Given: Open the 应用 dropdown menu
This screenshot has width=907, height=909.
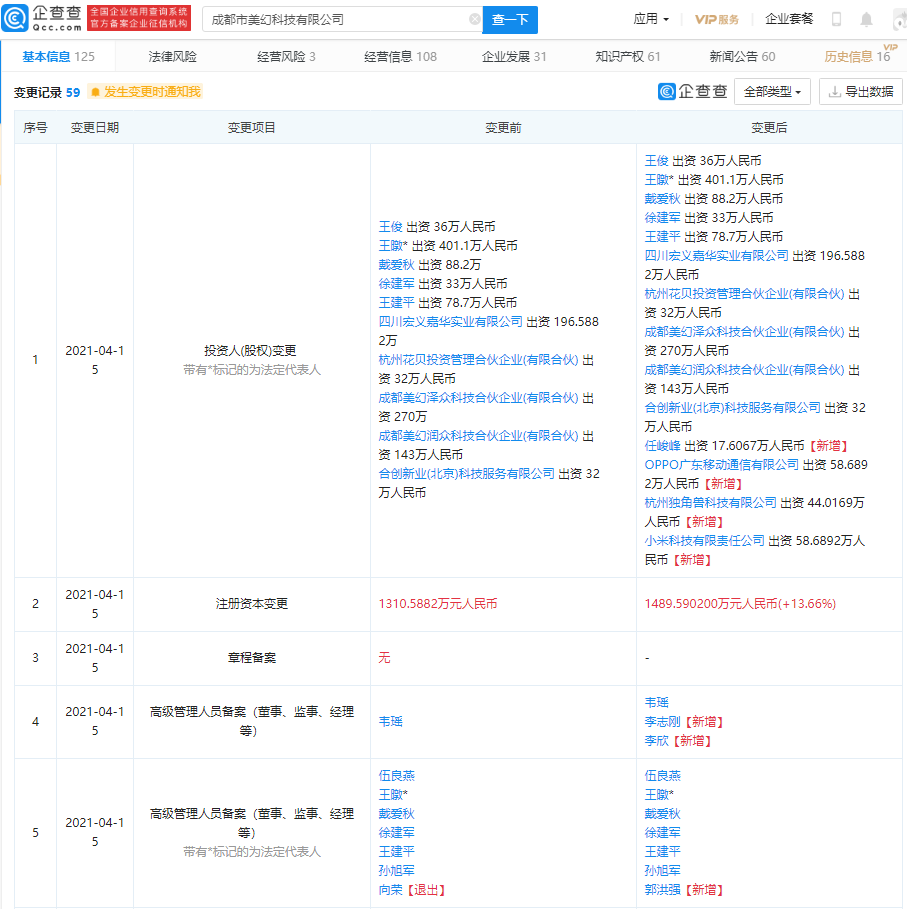Looking at the screenshot, I should click(x=651, y=19).
